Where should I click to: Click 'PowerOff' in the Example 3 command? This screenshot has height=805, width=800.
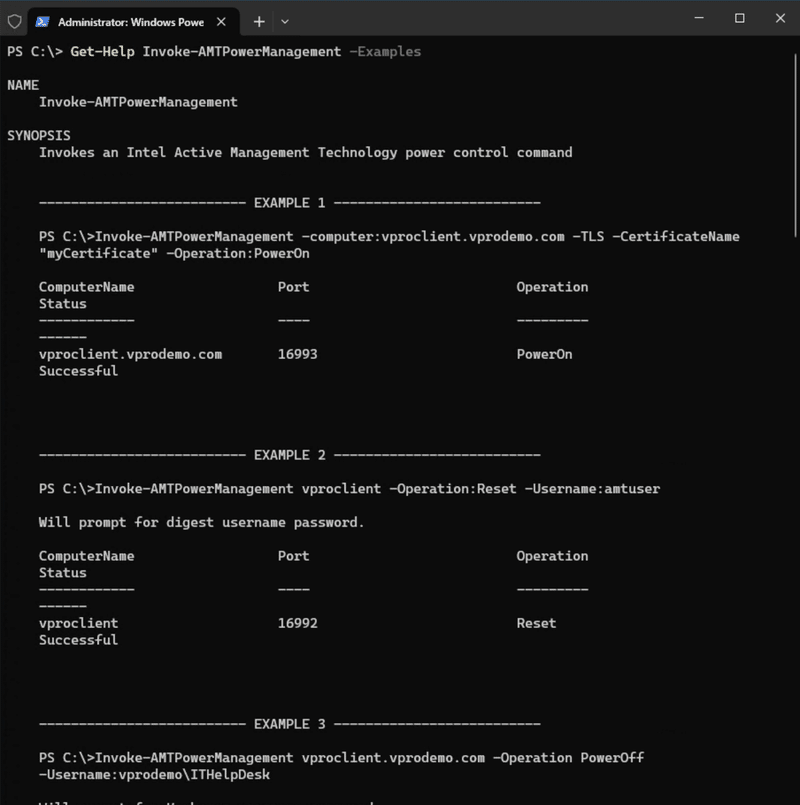click(612, 758)
